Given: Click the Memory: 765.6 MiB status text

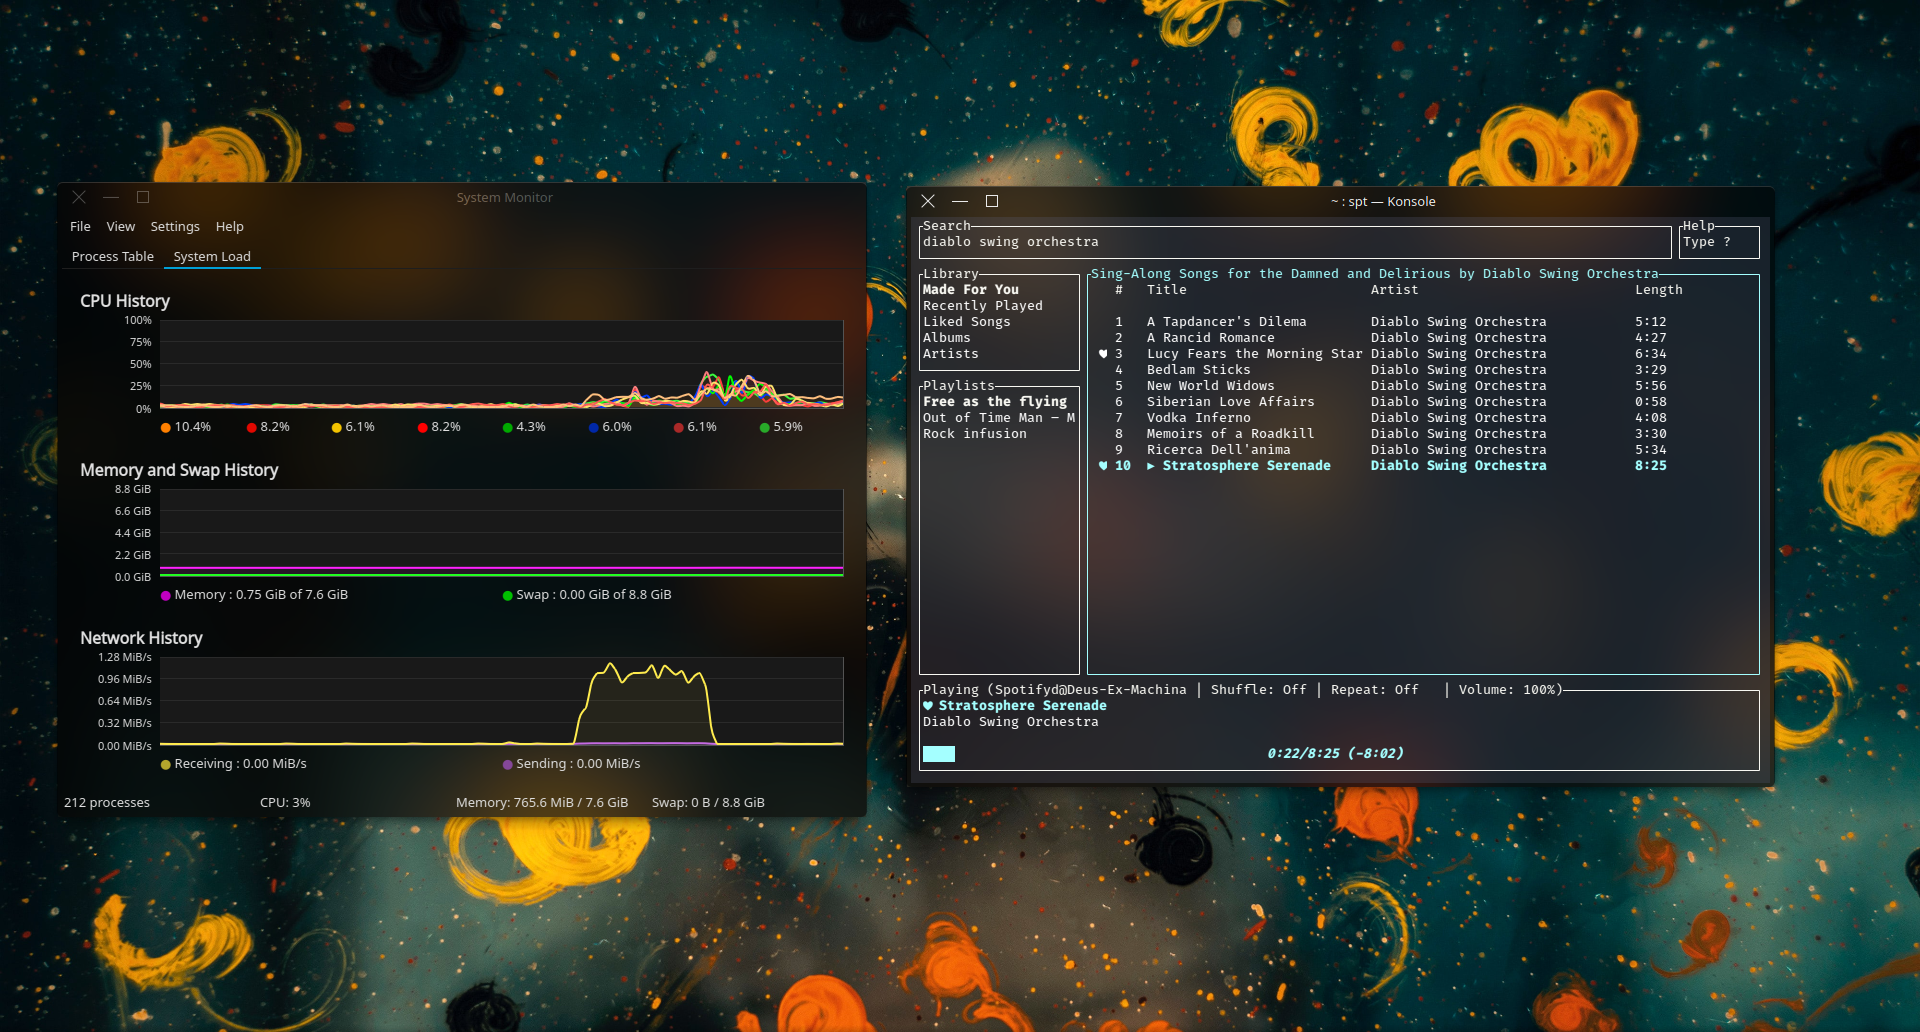Looking at the screenshot, I should (542, 803).
